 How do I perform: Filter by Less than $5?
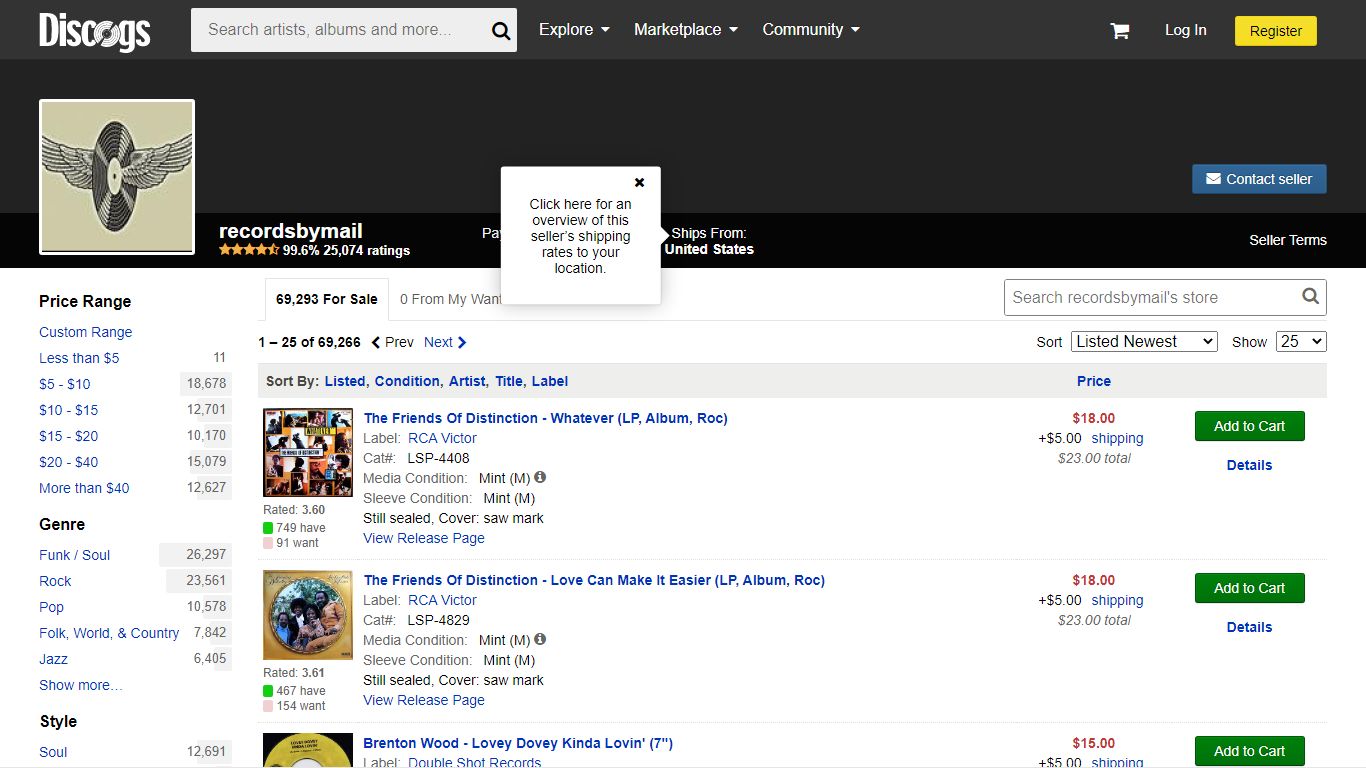[79, 358]
